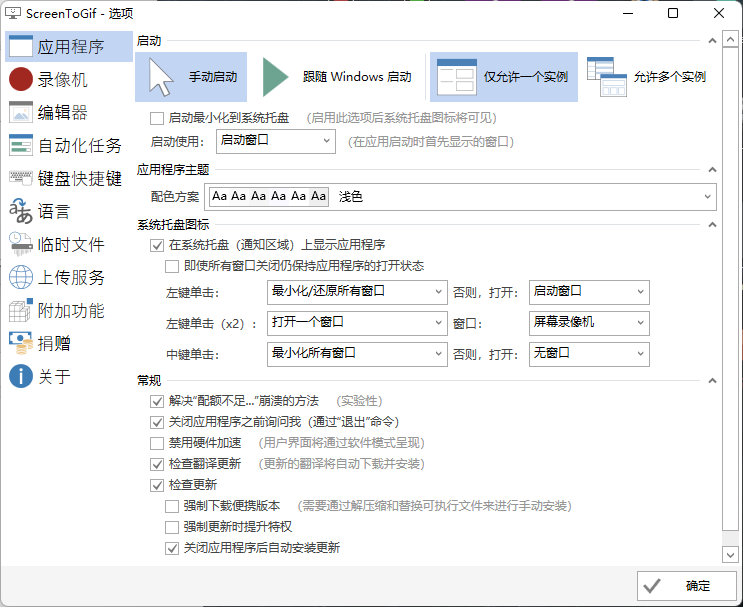
Task: Toggle 关闭应用程序后自动安装更新 checkbox
Action: pyautogui.click(x=172, y=549)
